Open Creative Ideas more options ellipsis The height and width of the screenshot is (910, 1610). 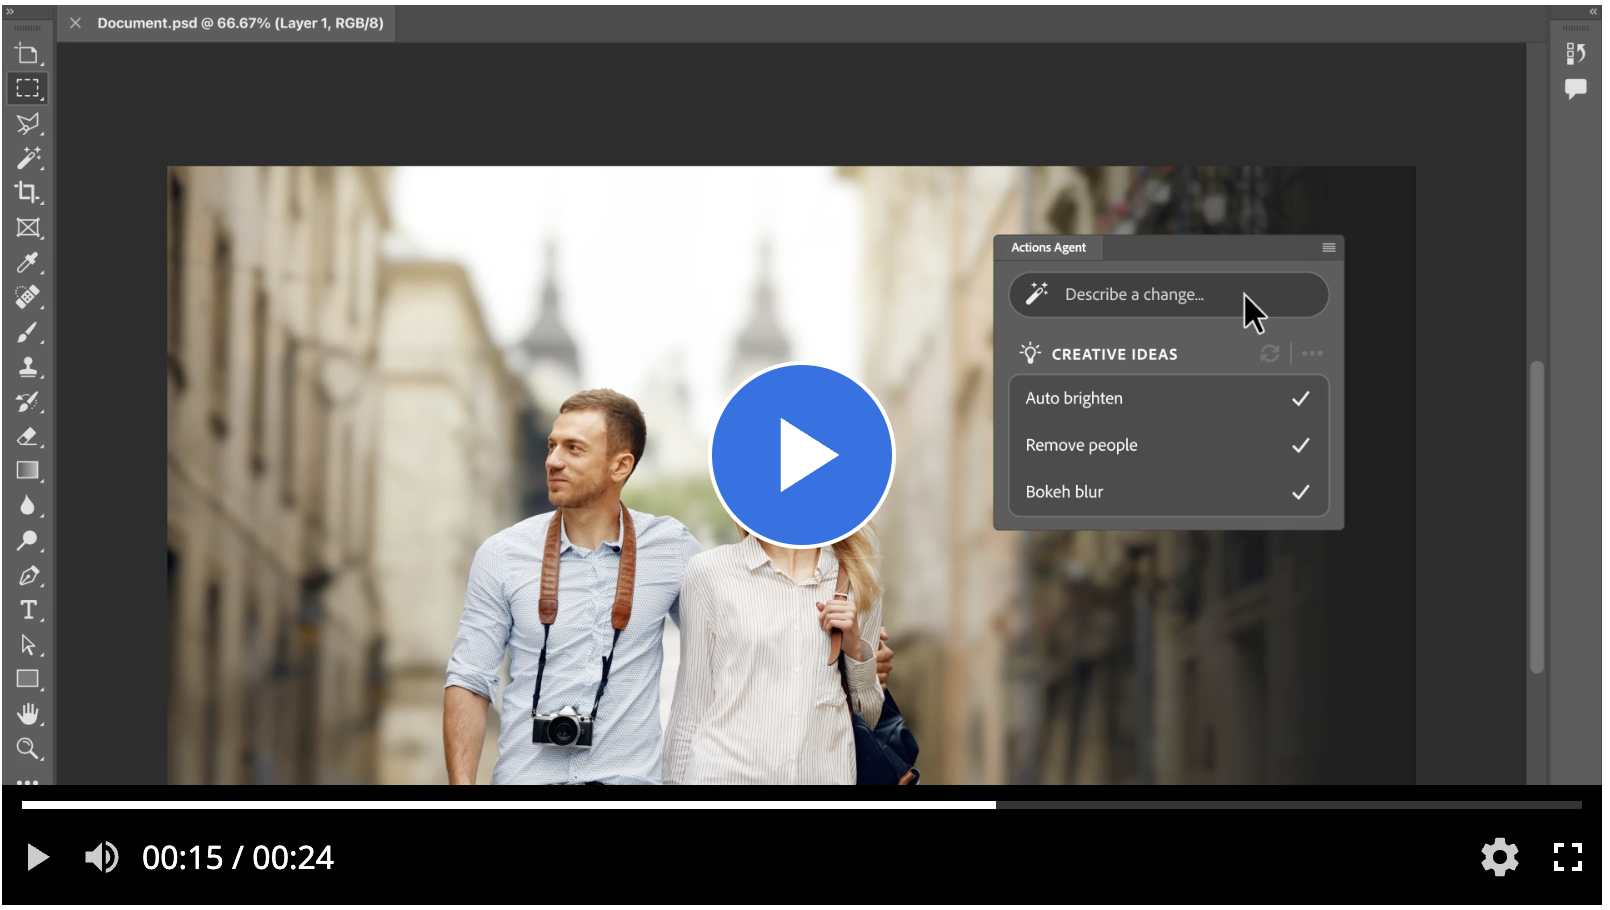[x=1312, y=354]
